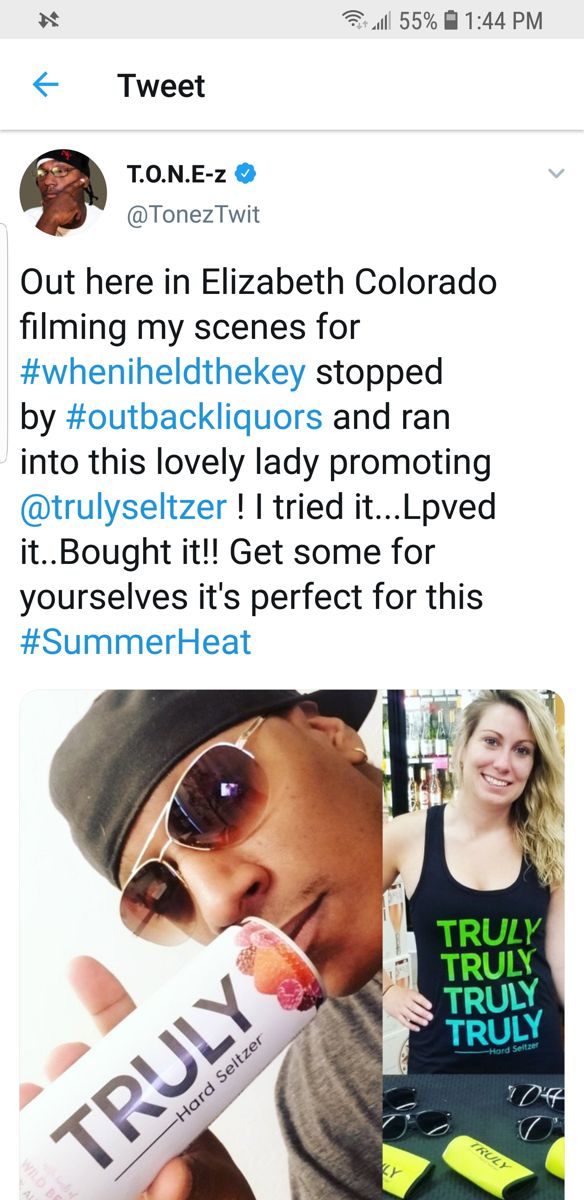Open the @trulyseltzer mention
This screenshot has height=1200, width=584.
click(123, 507)
